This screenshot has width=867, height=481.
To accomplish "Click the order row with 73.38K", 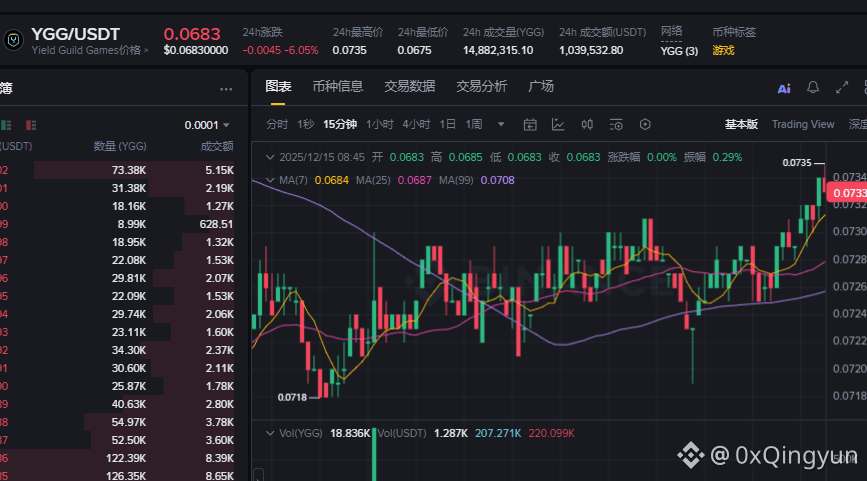I will pos(117,170).
